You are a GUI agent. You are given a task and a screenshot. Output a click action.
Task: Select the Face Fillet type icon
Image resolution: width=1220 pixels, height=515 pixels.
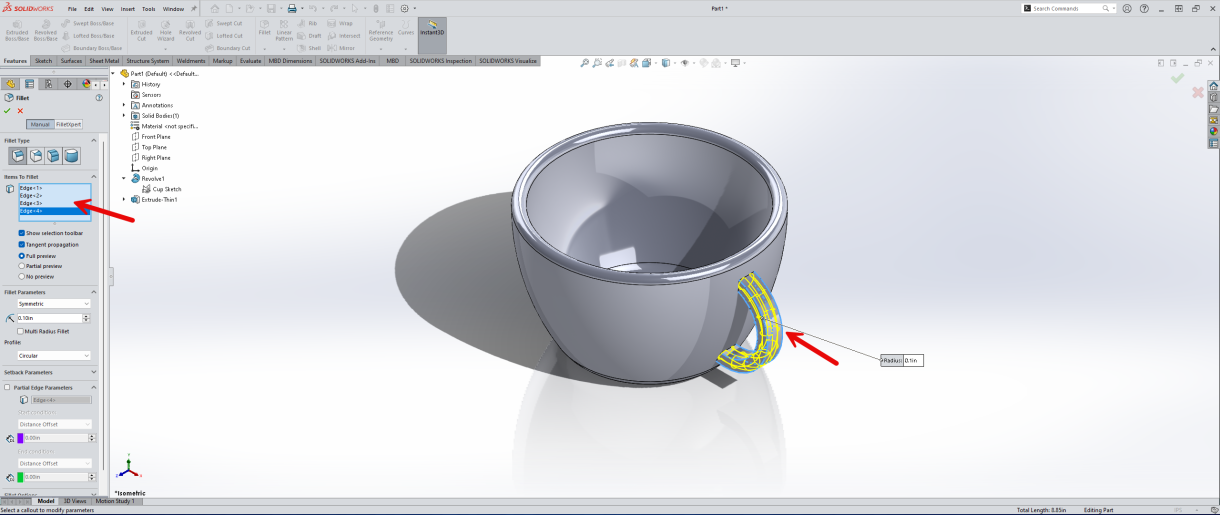click(x=53, y=156)
